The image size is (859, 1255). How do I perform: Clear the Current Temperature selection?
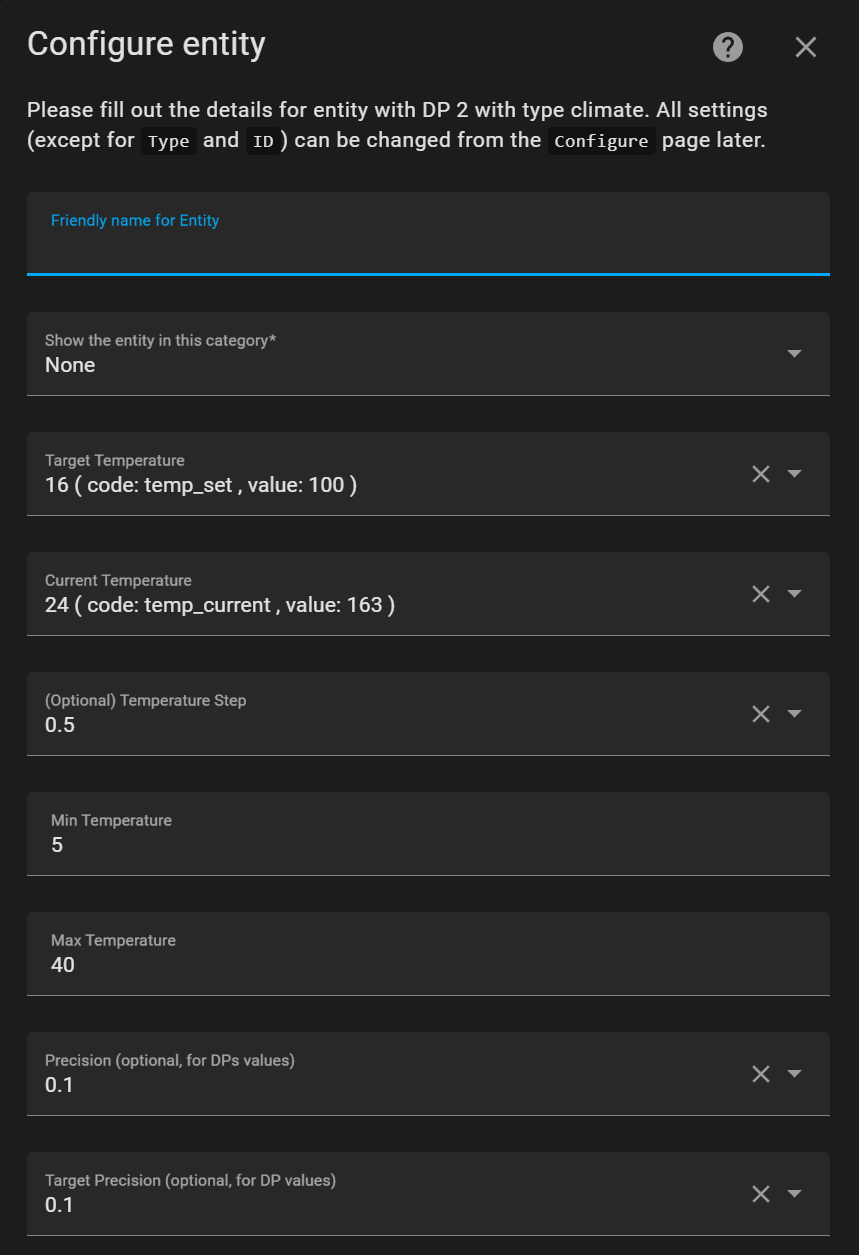[x=761, y=594]
